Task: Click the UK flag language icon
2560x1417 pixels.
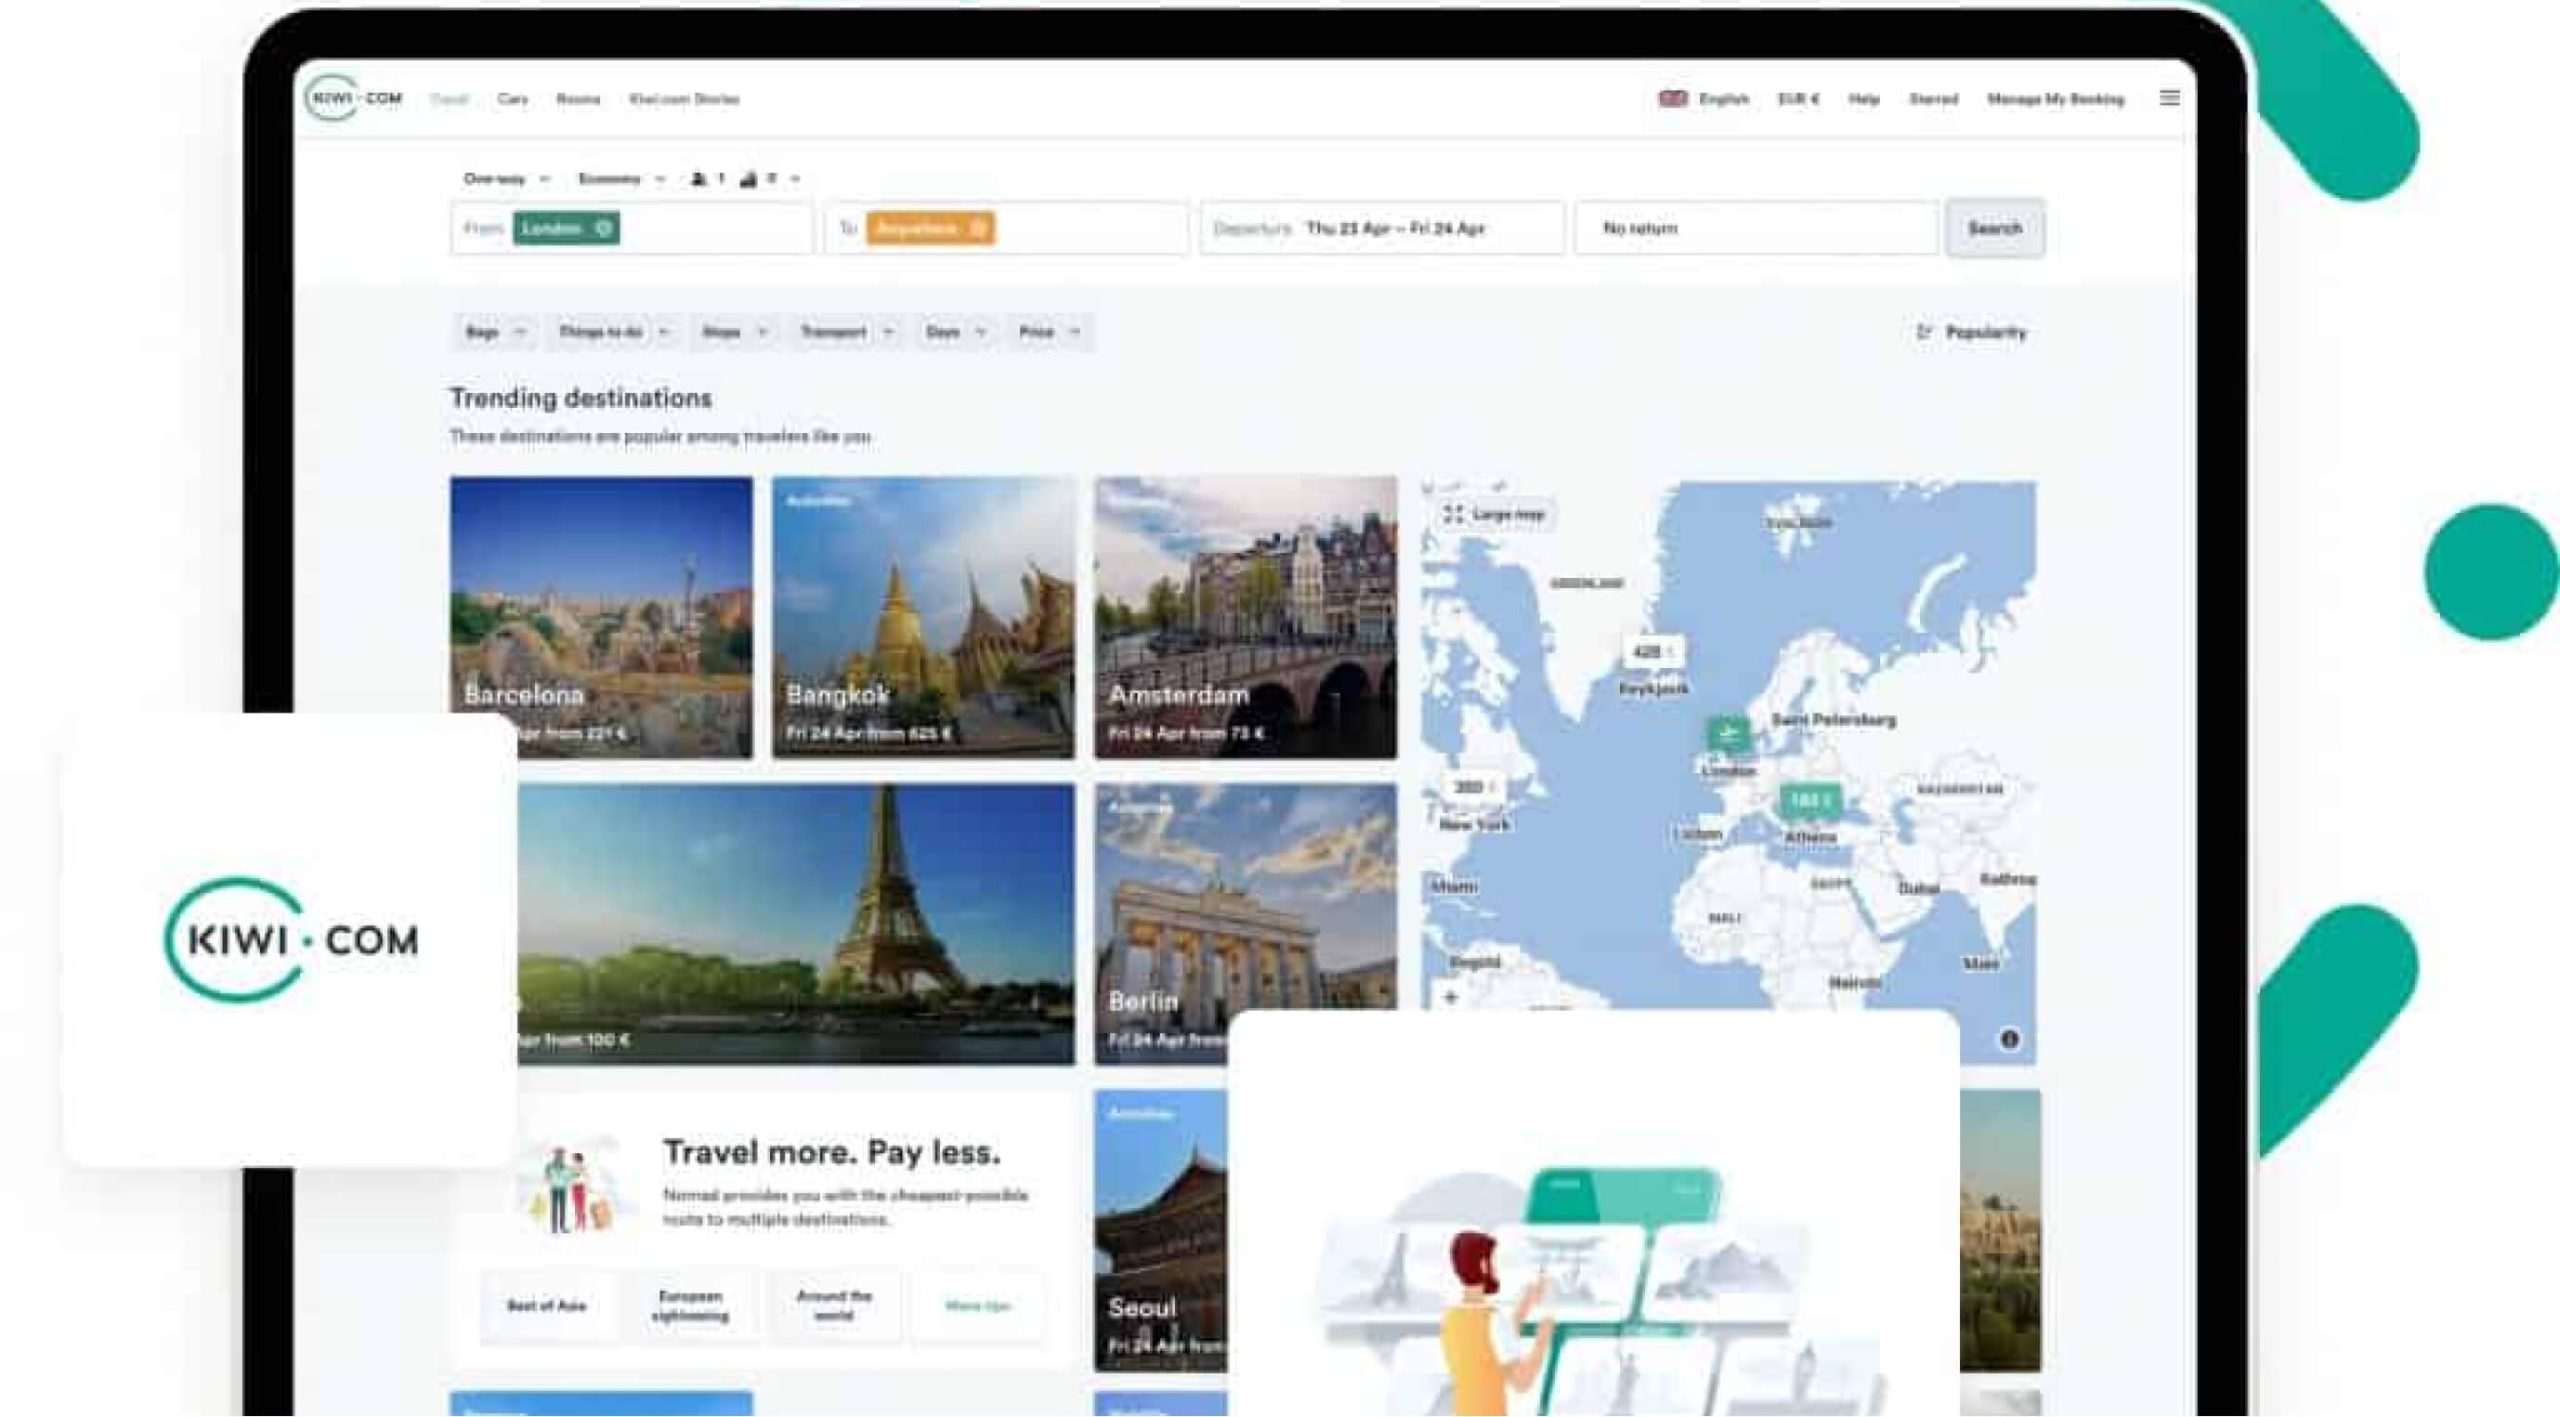Action: [1672, 98]
